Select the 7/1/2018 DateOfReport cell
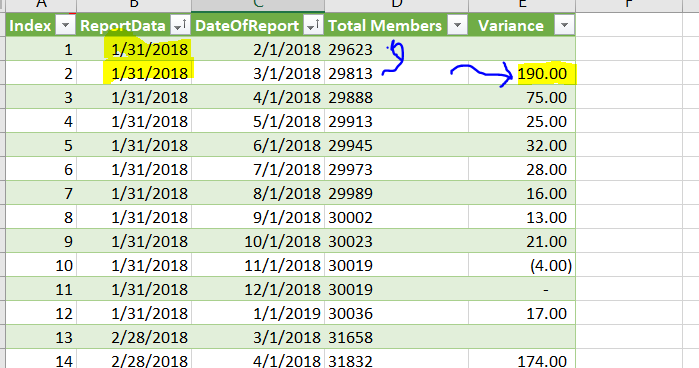This screenshot has height=368, width=699. [258, 170]
